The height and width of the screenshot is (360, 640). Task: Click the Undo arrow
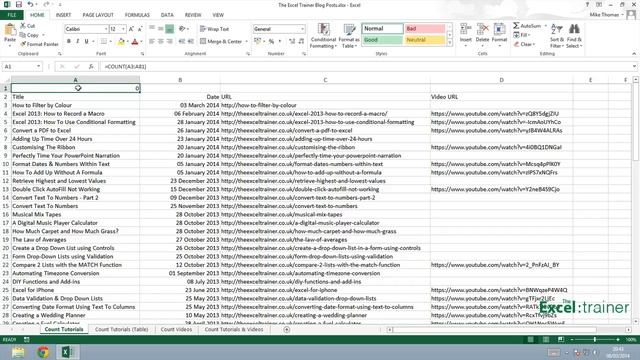30,4
